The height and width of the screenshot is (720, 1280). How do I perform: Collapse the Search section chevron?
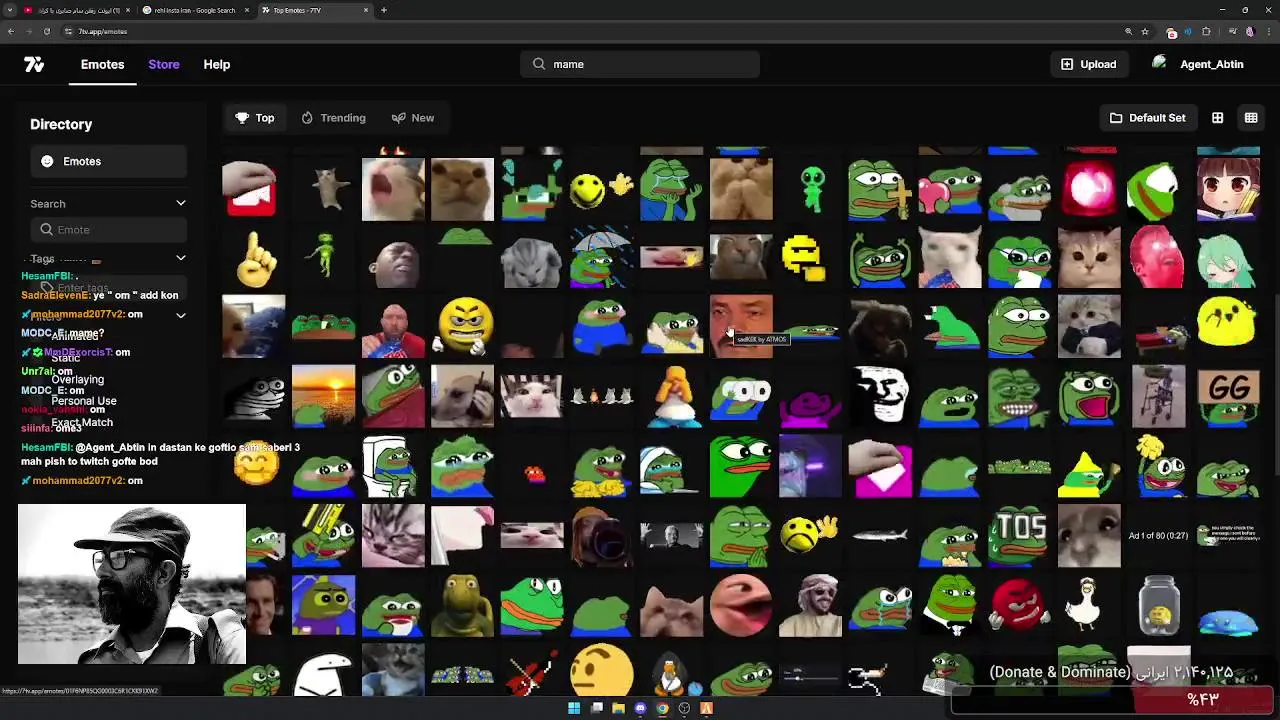[181, 203]
